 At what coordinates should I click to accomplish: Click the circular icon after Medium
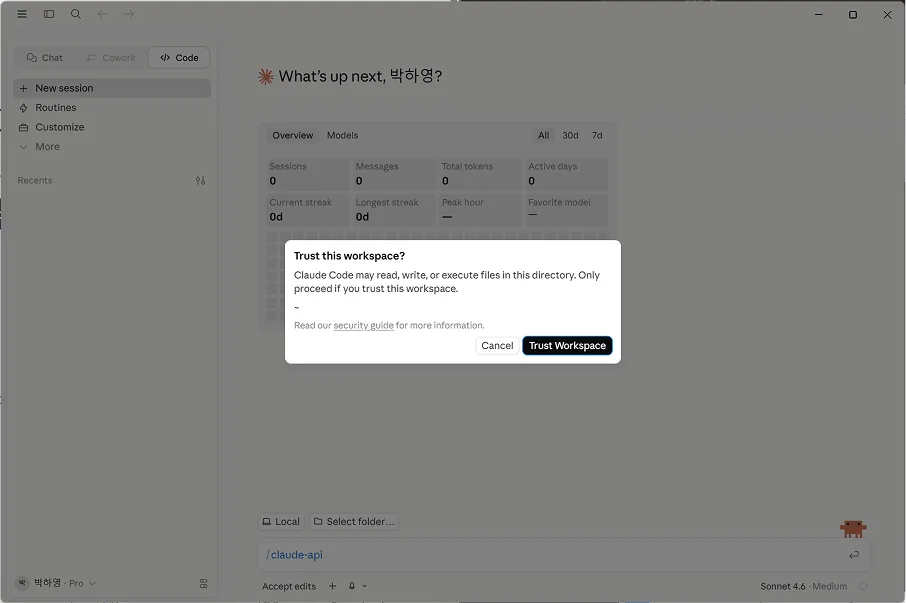(x=863, y=586)
